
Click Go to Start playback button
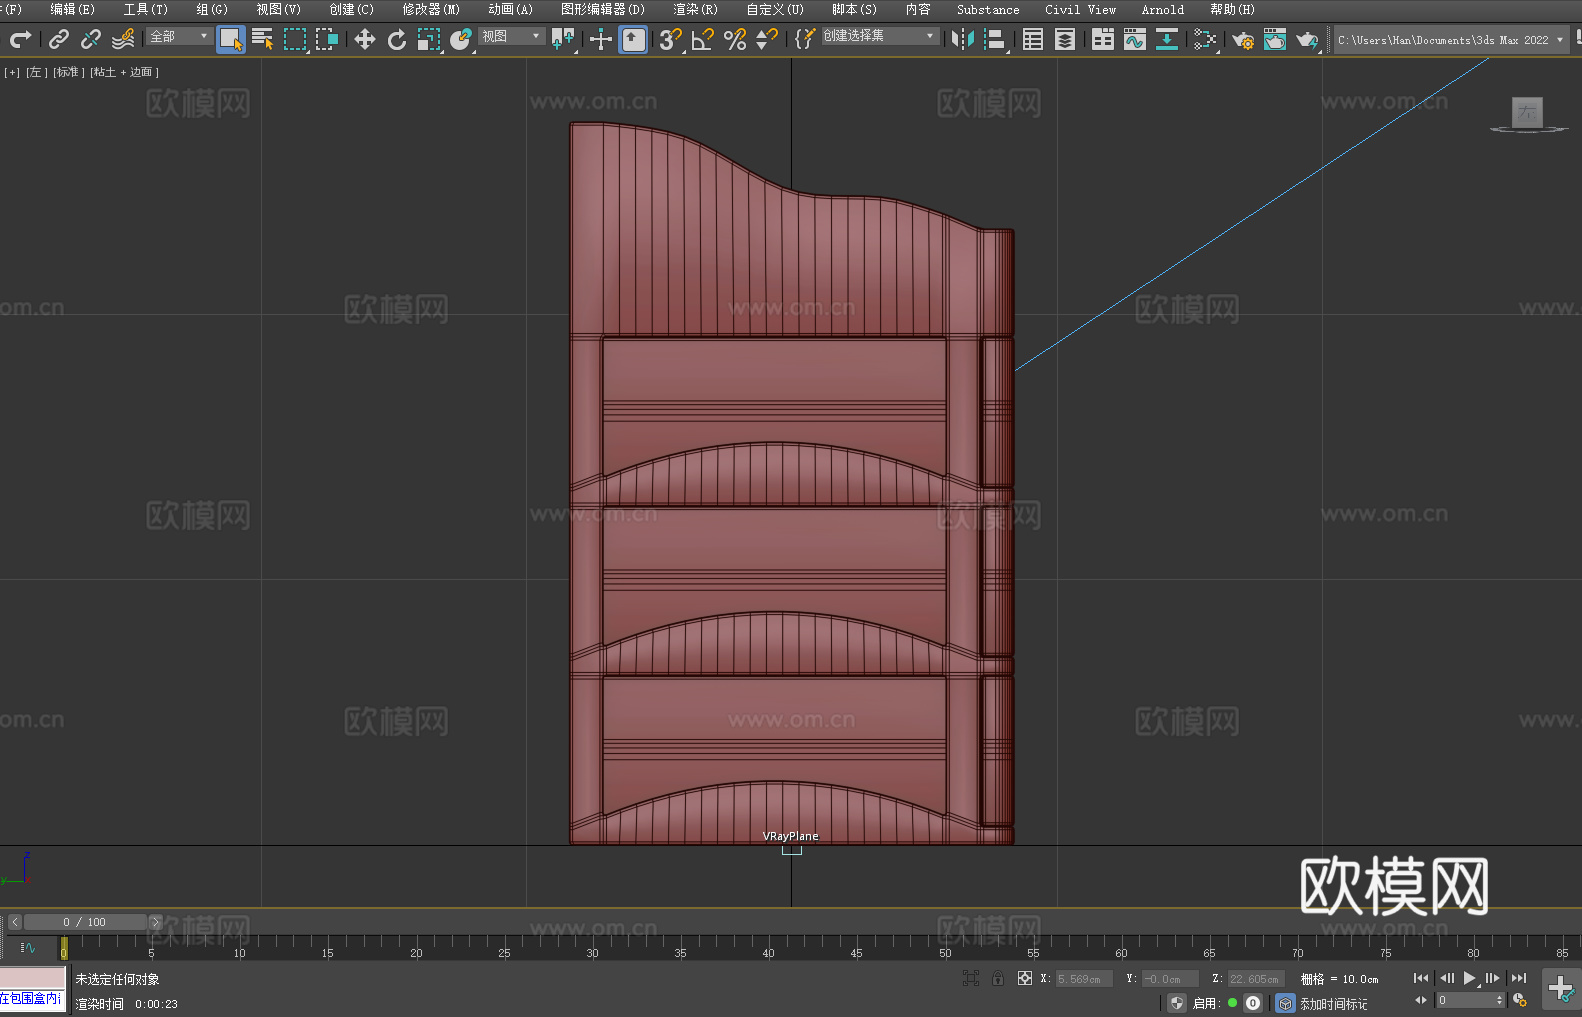[1421, 978]
